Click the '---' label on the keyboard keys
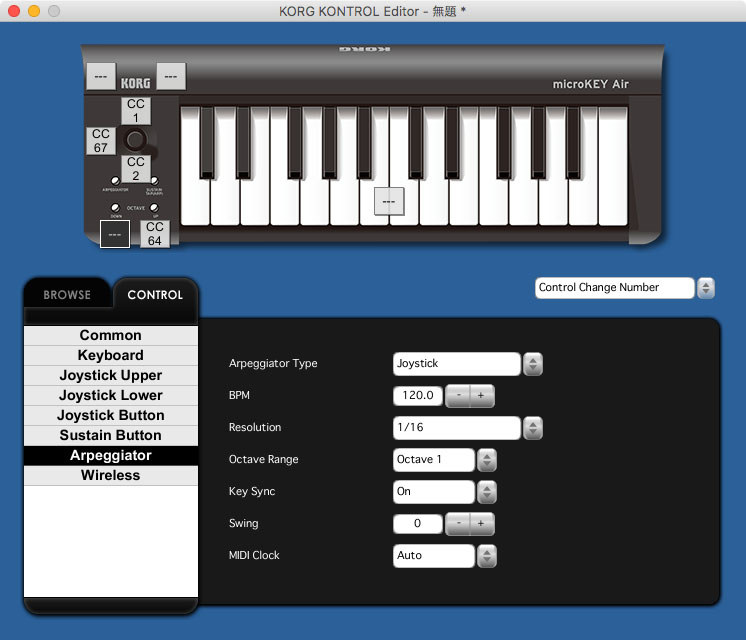 pos(389,201)
